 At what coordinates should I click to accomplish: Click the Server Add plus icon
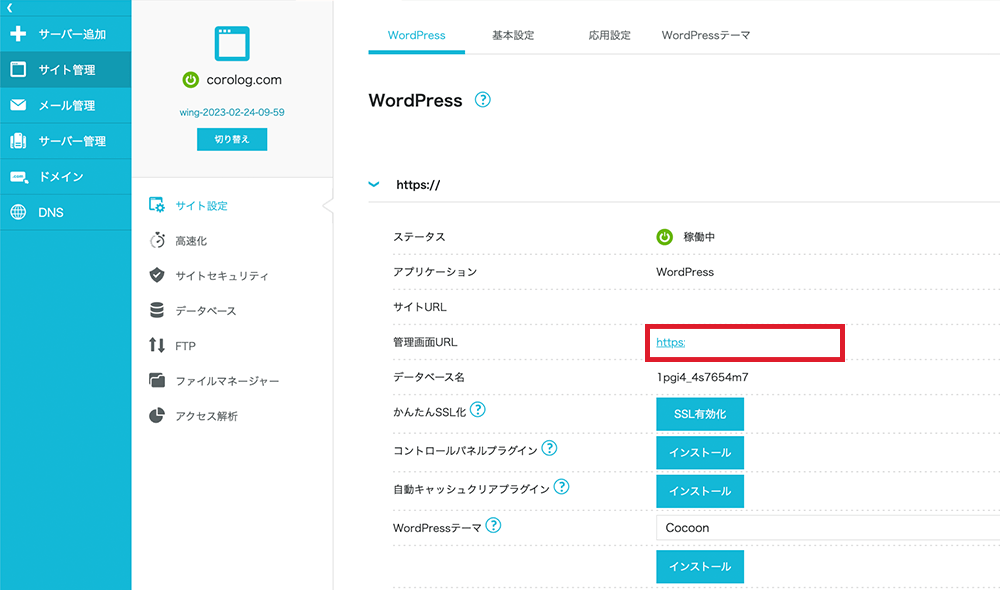click(18, 34)
